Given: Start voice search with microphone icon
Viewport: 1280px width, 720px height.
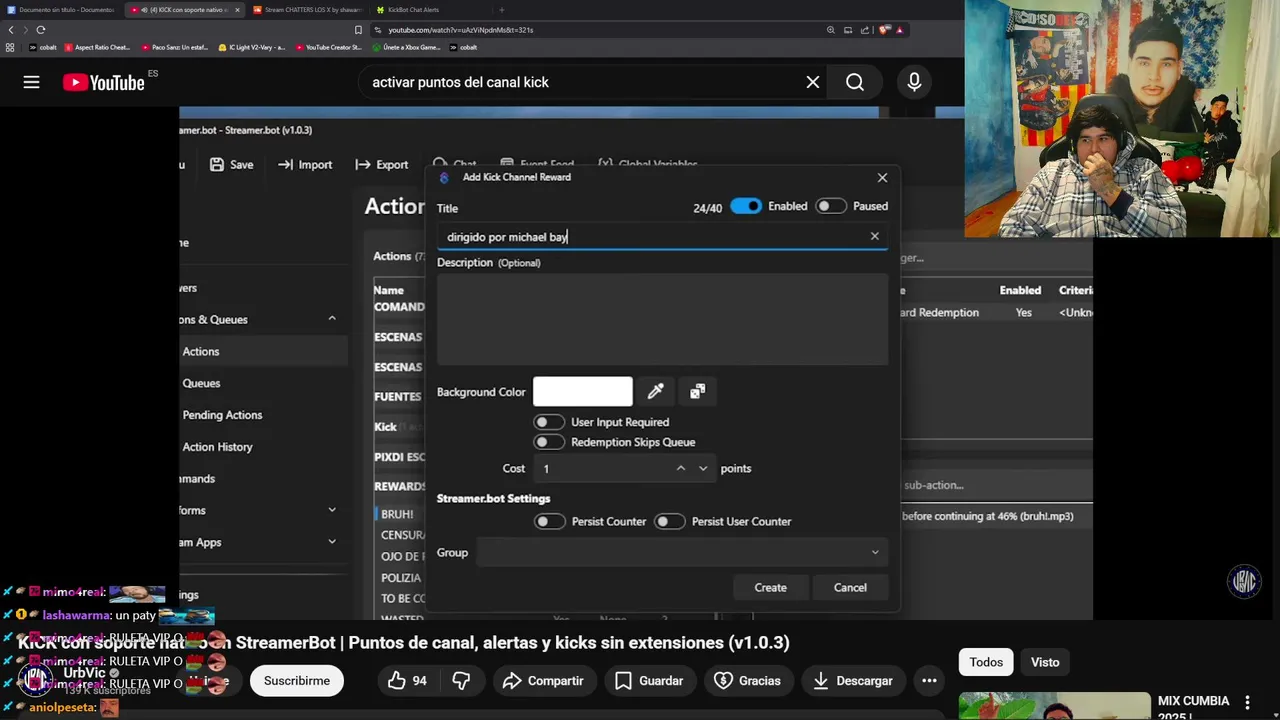Looking at the screenshot, I should (x=914, y=82).
